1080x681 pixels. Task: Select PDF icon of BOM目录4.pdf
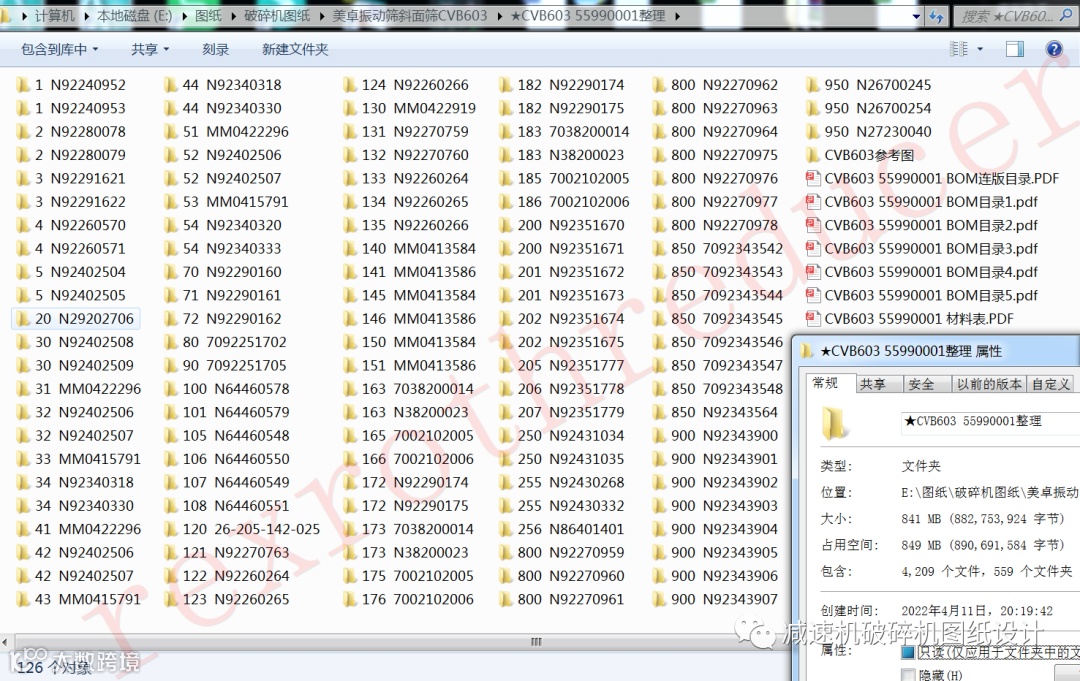tap(813, 272)
